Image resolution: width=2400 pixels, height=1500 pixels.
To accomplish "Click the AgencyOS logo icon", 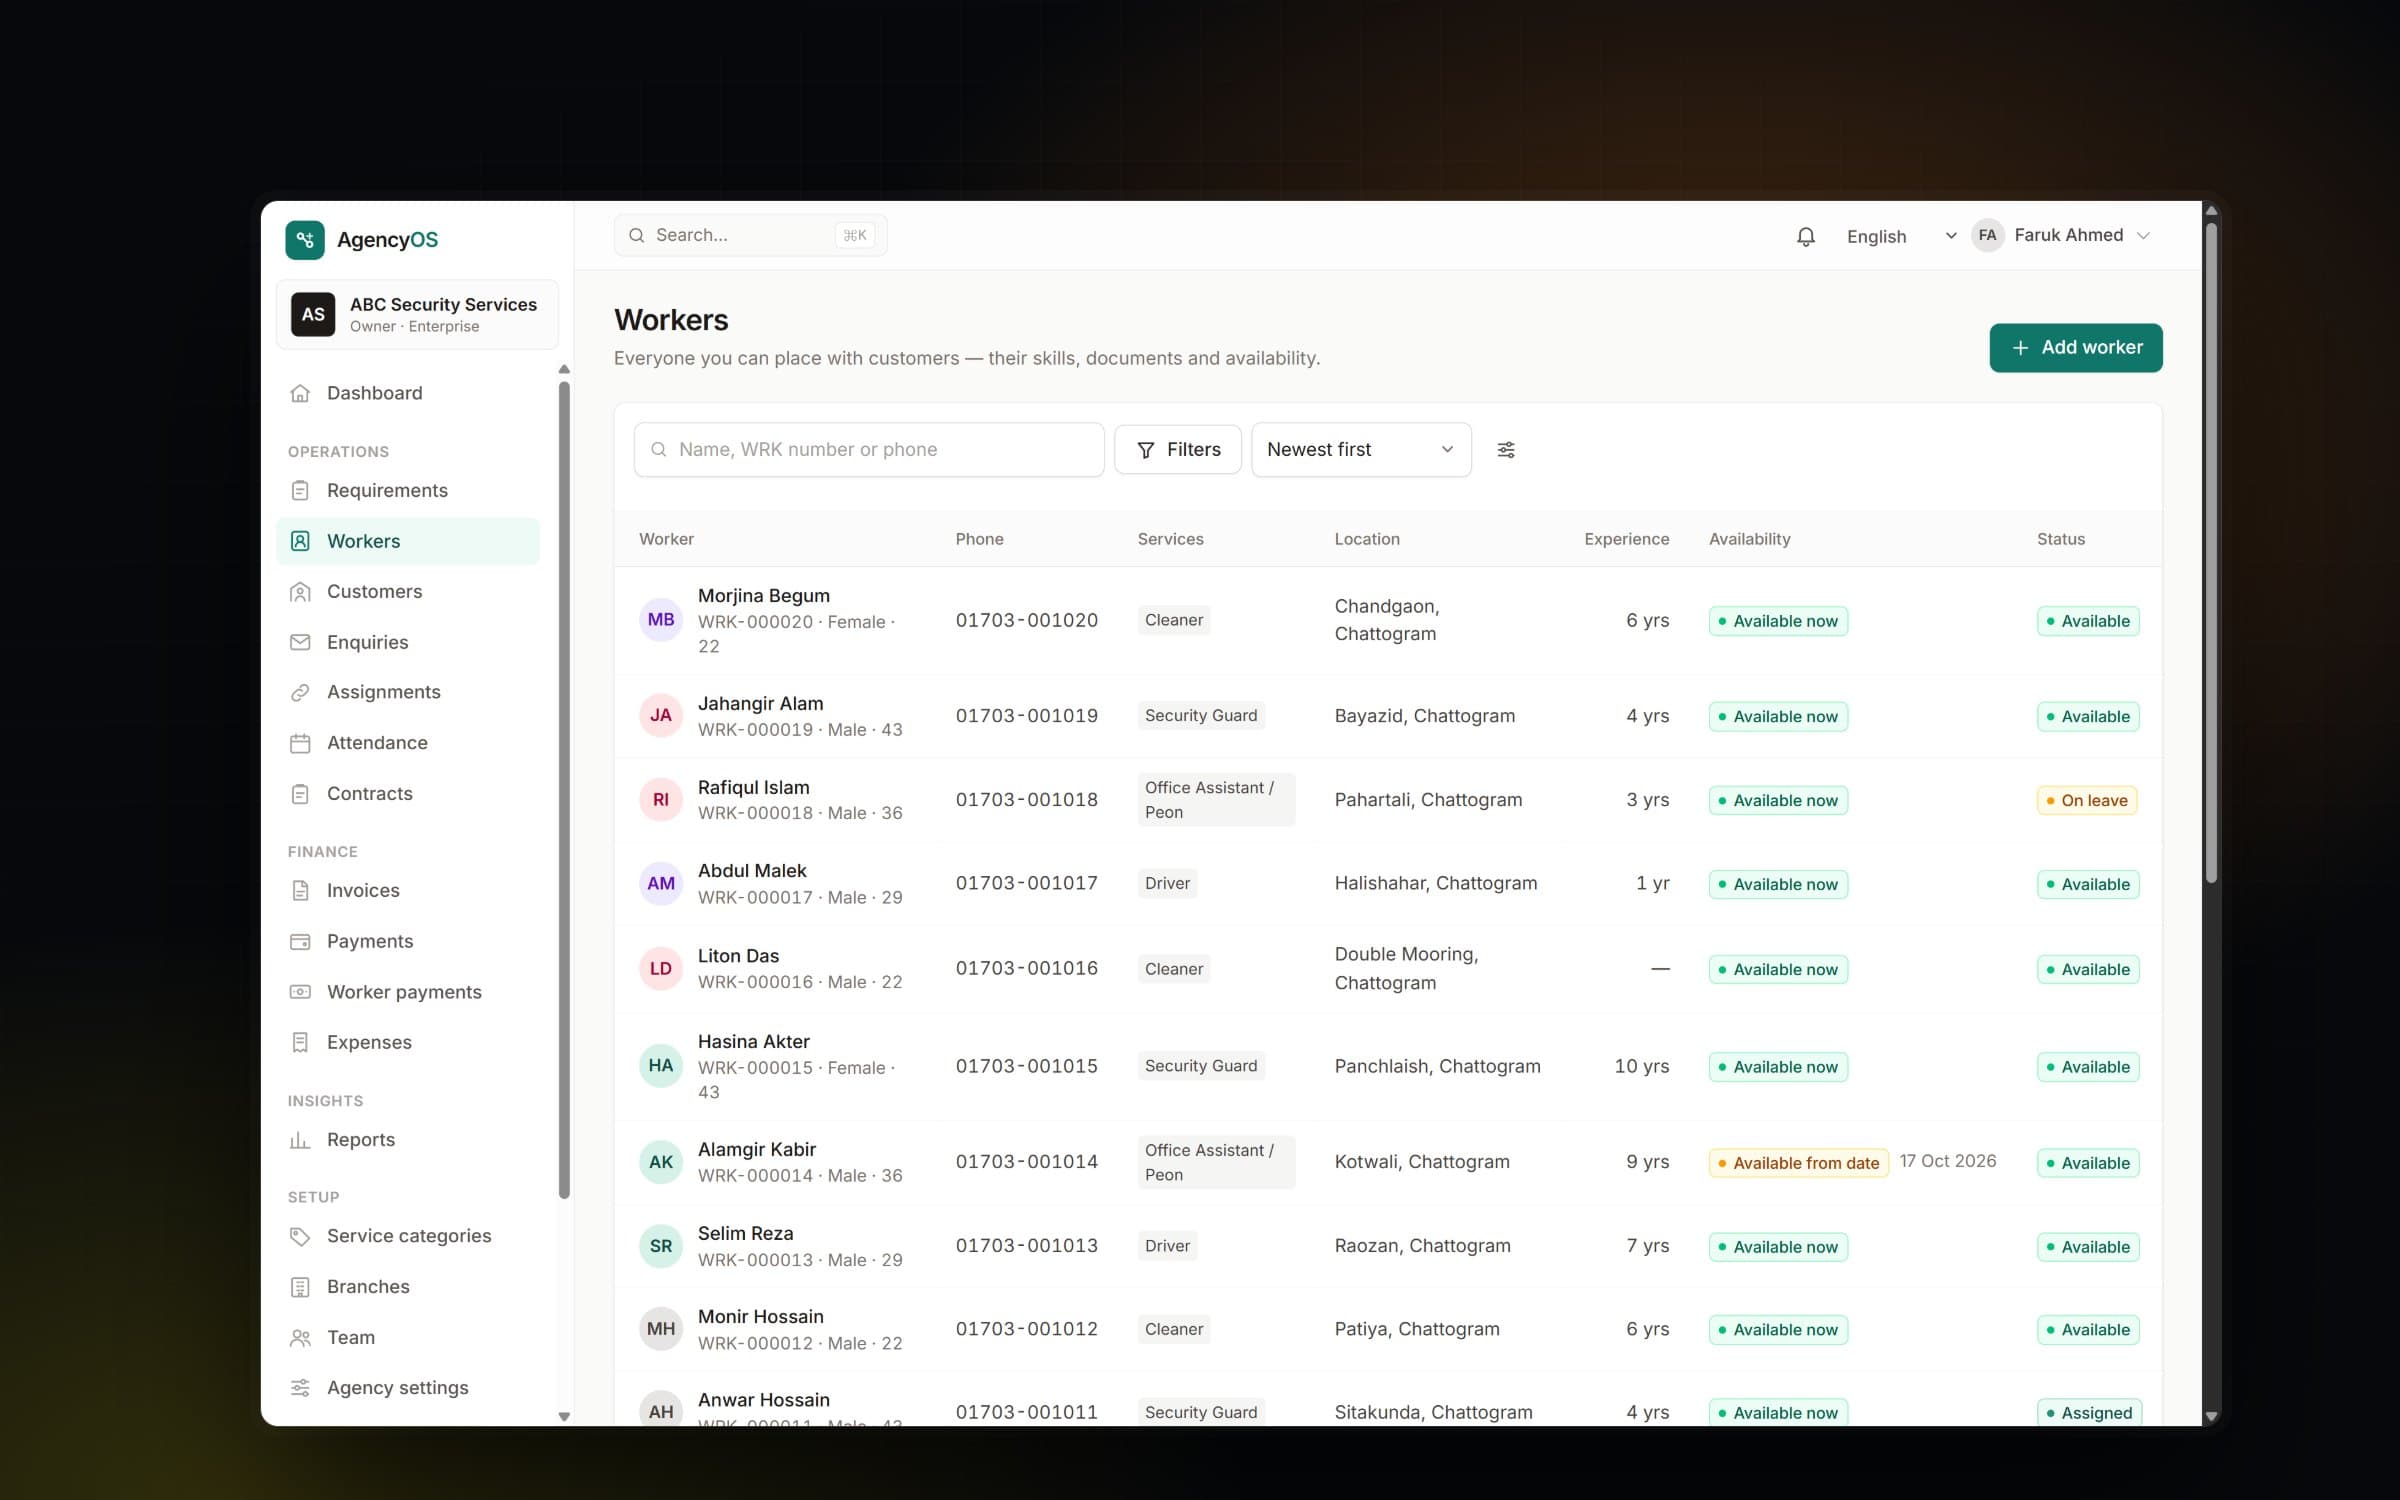I will (304, 240).
